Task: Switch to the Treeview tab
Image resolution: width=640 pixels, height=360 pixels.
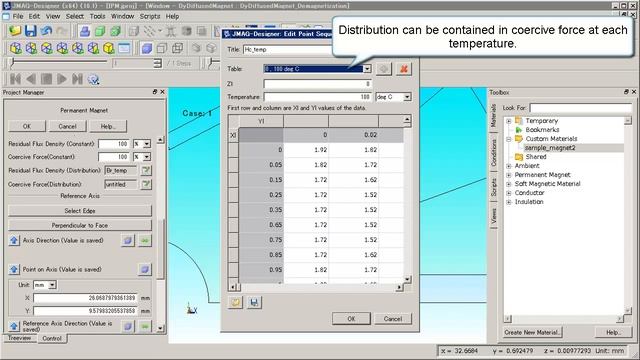Action: [19, 338]
